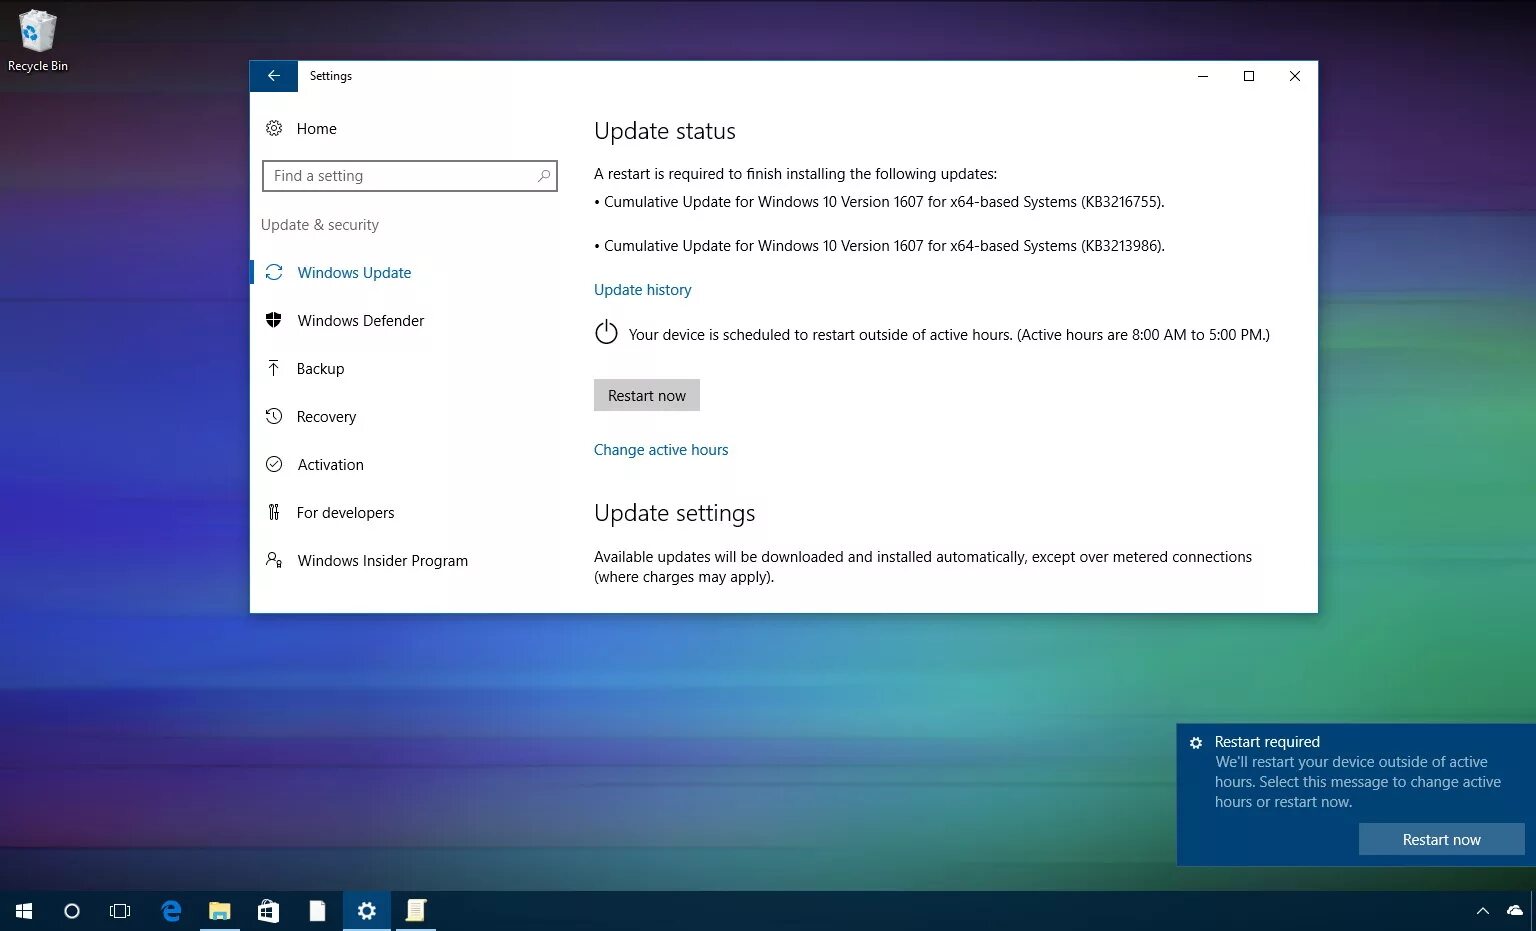Open Cortana search circle in taskbar
The image size is (1536, 931).
click(x=72, y=911)
